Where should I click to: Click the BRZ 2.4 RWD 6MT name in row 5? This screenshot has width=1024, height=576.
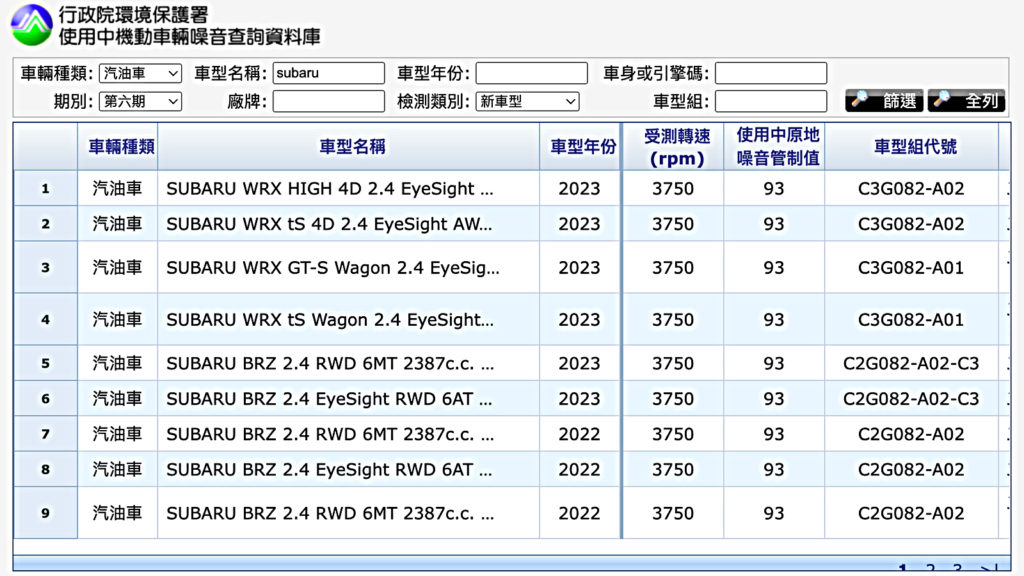pyautogui.click(x=330, y=364)
